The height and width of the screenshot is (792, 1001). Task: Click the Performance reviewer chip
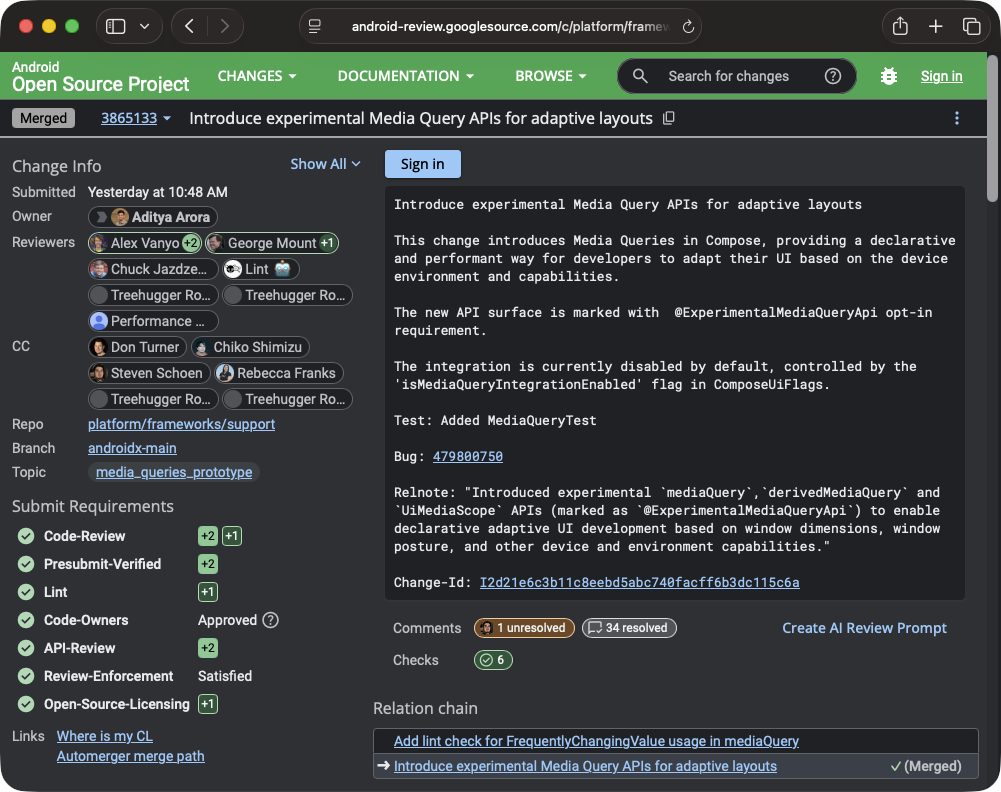coord(153,321)
